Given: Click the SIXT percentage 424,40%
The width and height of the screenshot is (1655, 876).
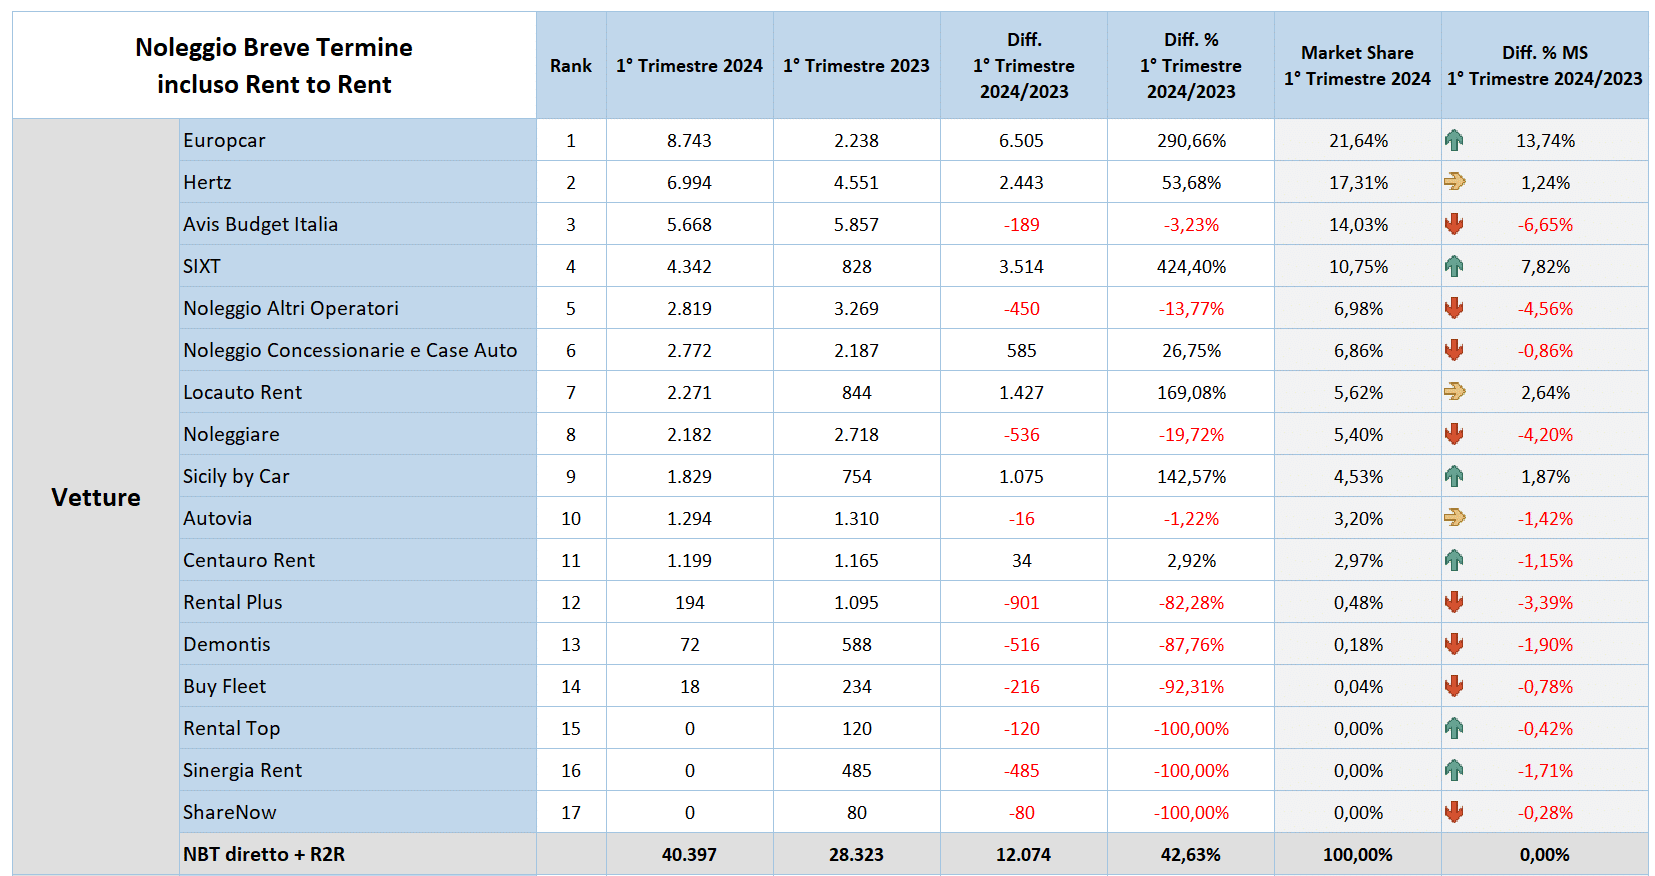Looking at the screenshot, I should pos(1191,267).
